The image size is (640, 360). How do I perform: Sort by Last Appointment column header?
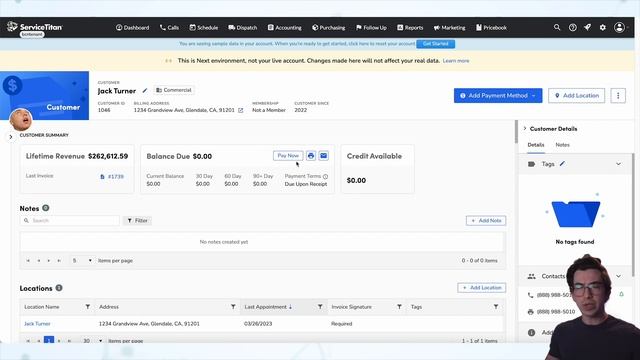tap(268, 307)
